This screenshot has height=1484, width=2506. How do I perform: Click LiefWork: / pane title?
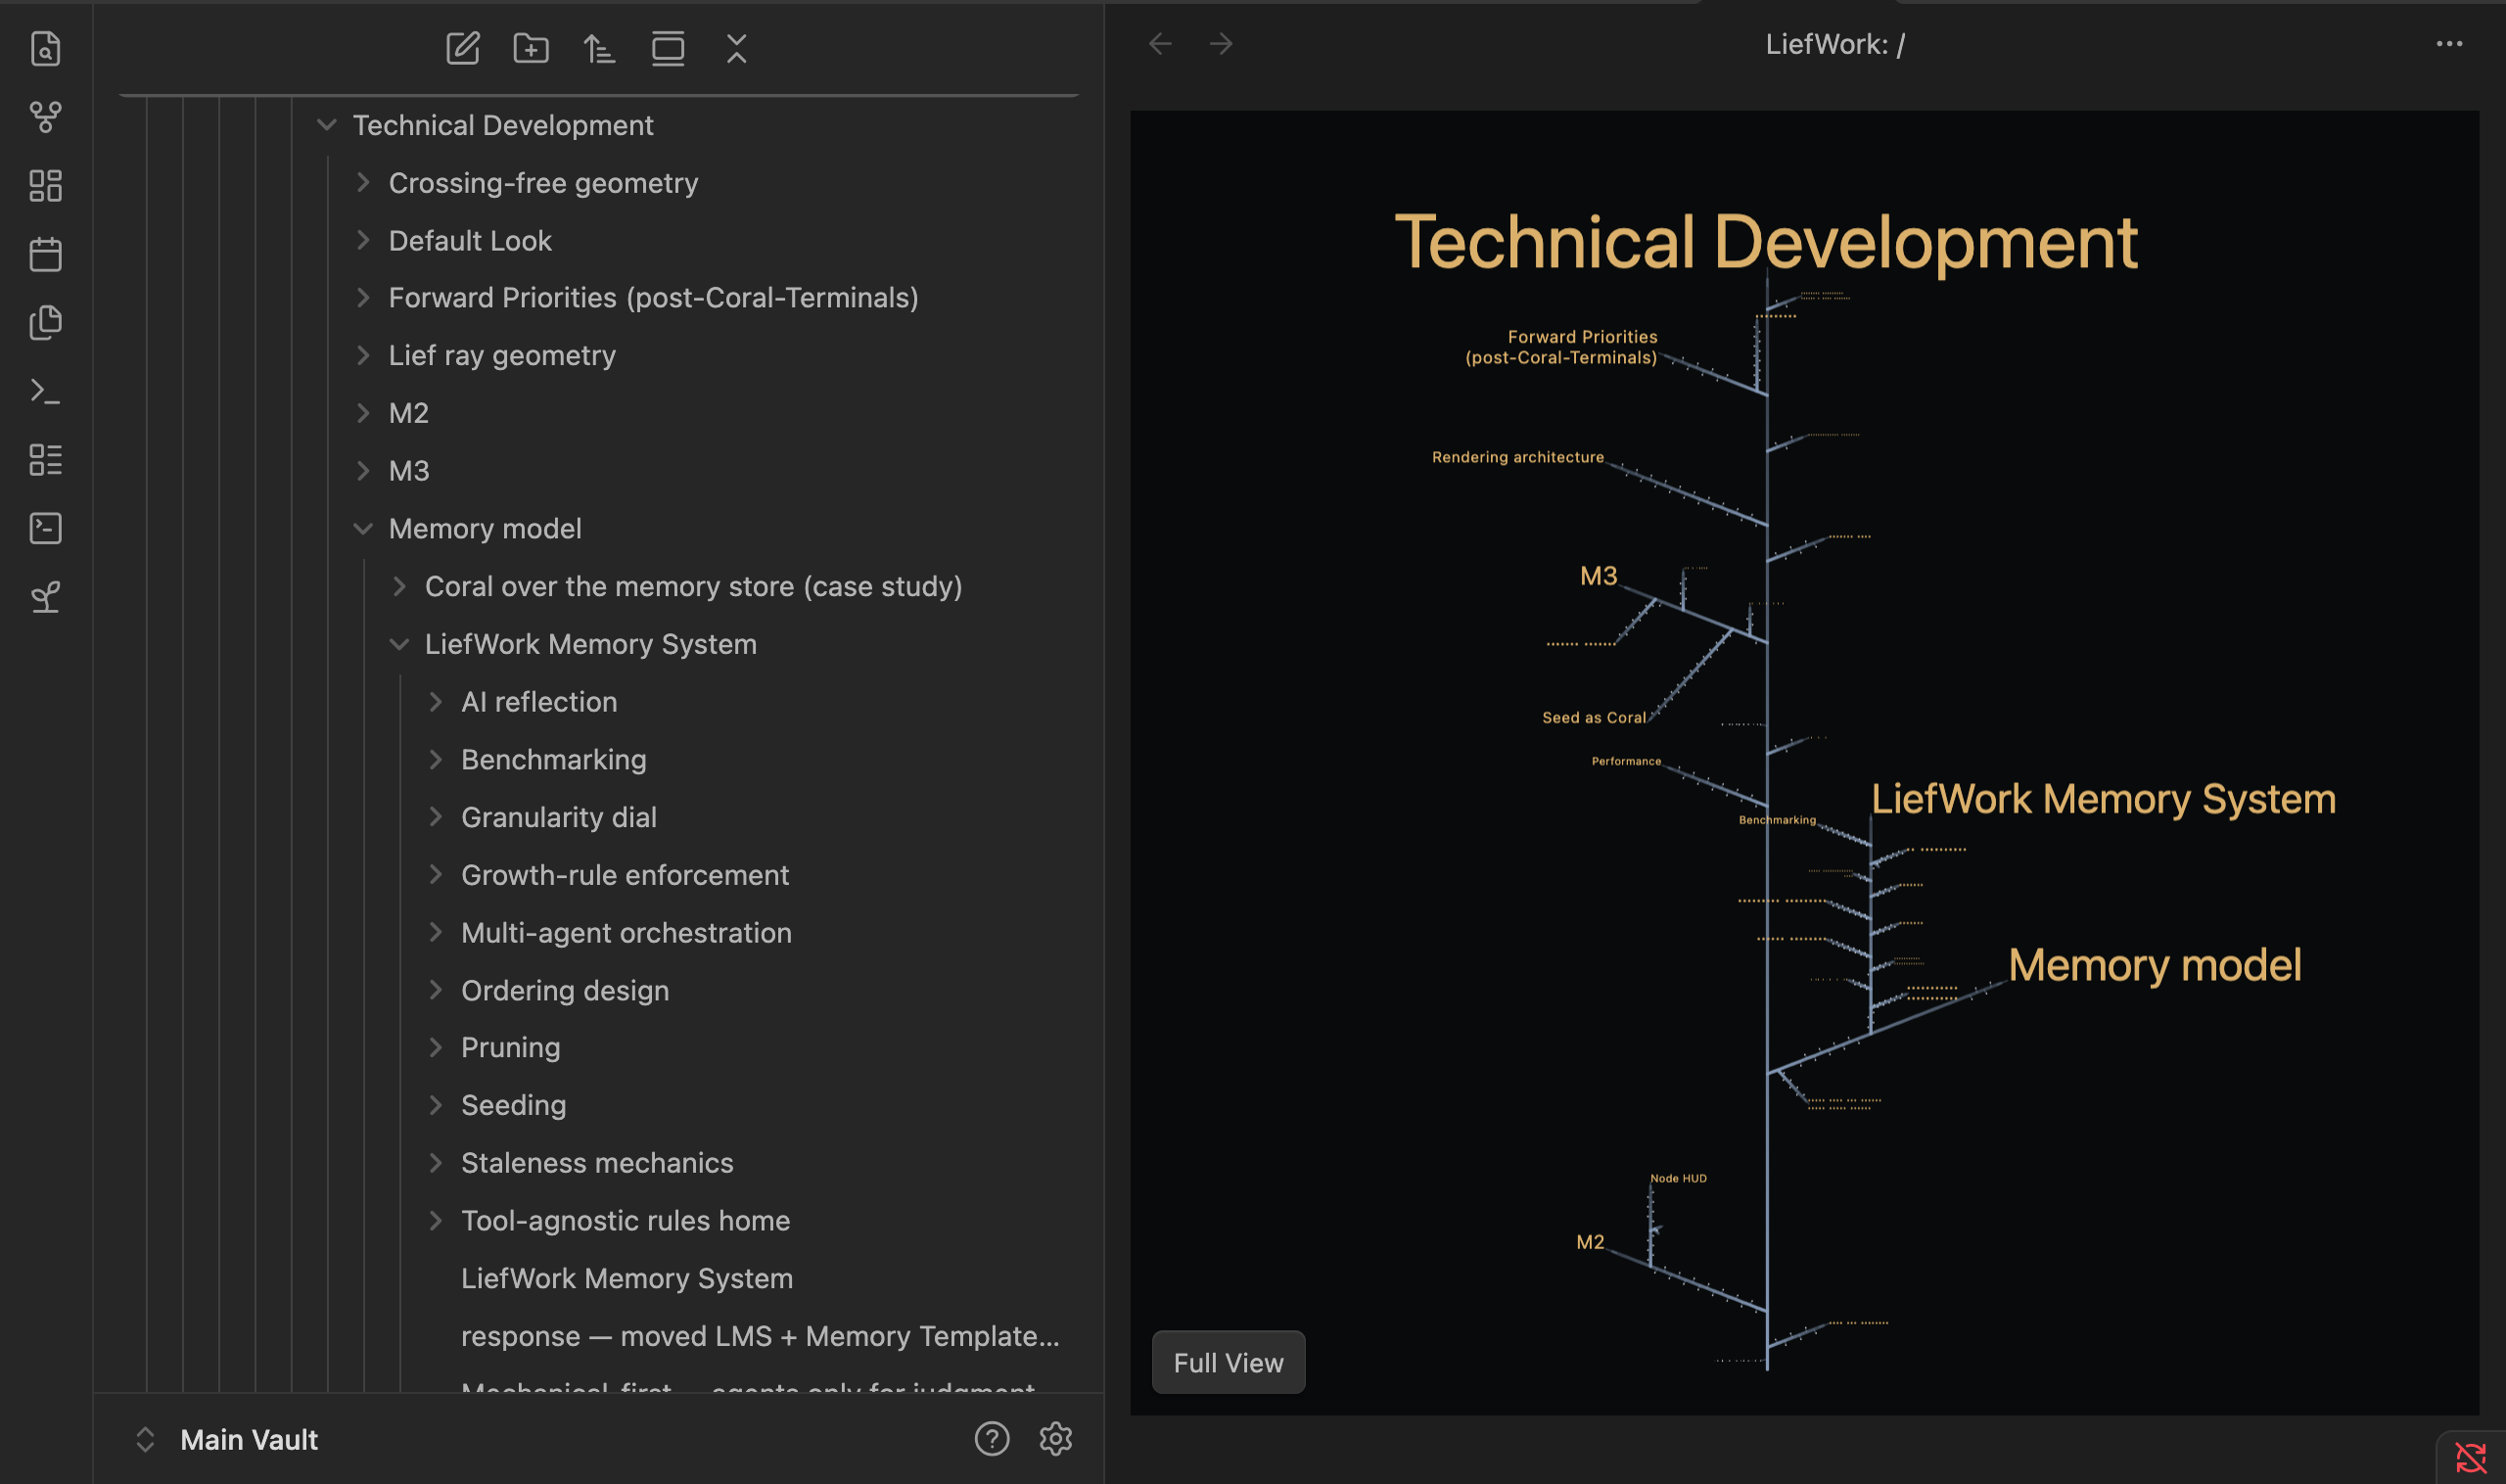click(x=1834, y=44)
